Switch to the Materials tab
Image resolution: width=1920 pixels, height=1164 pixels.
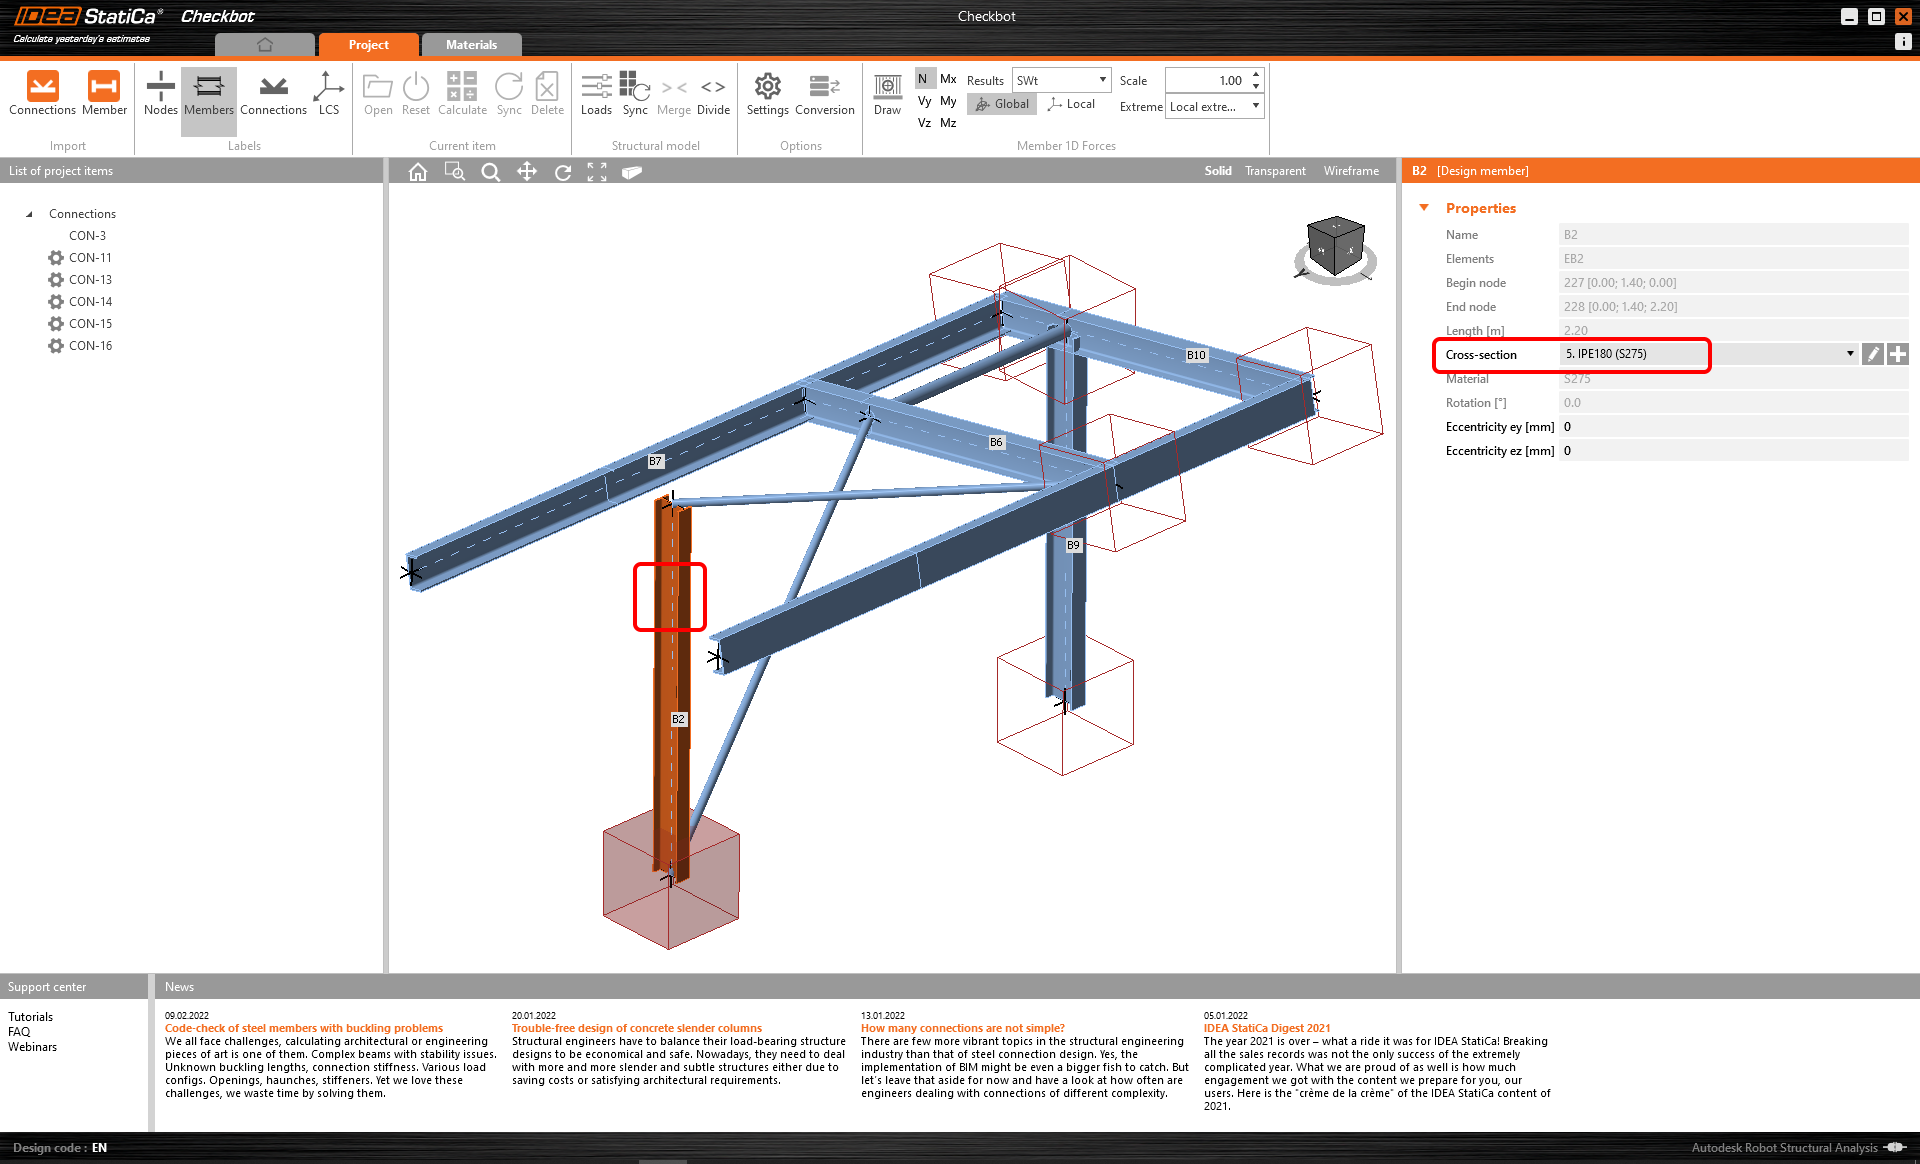point(471,44)
